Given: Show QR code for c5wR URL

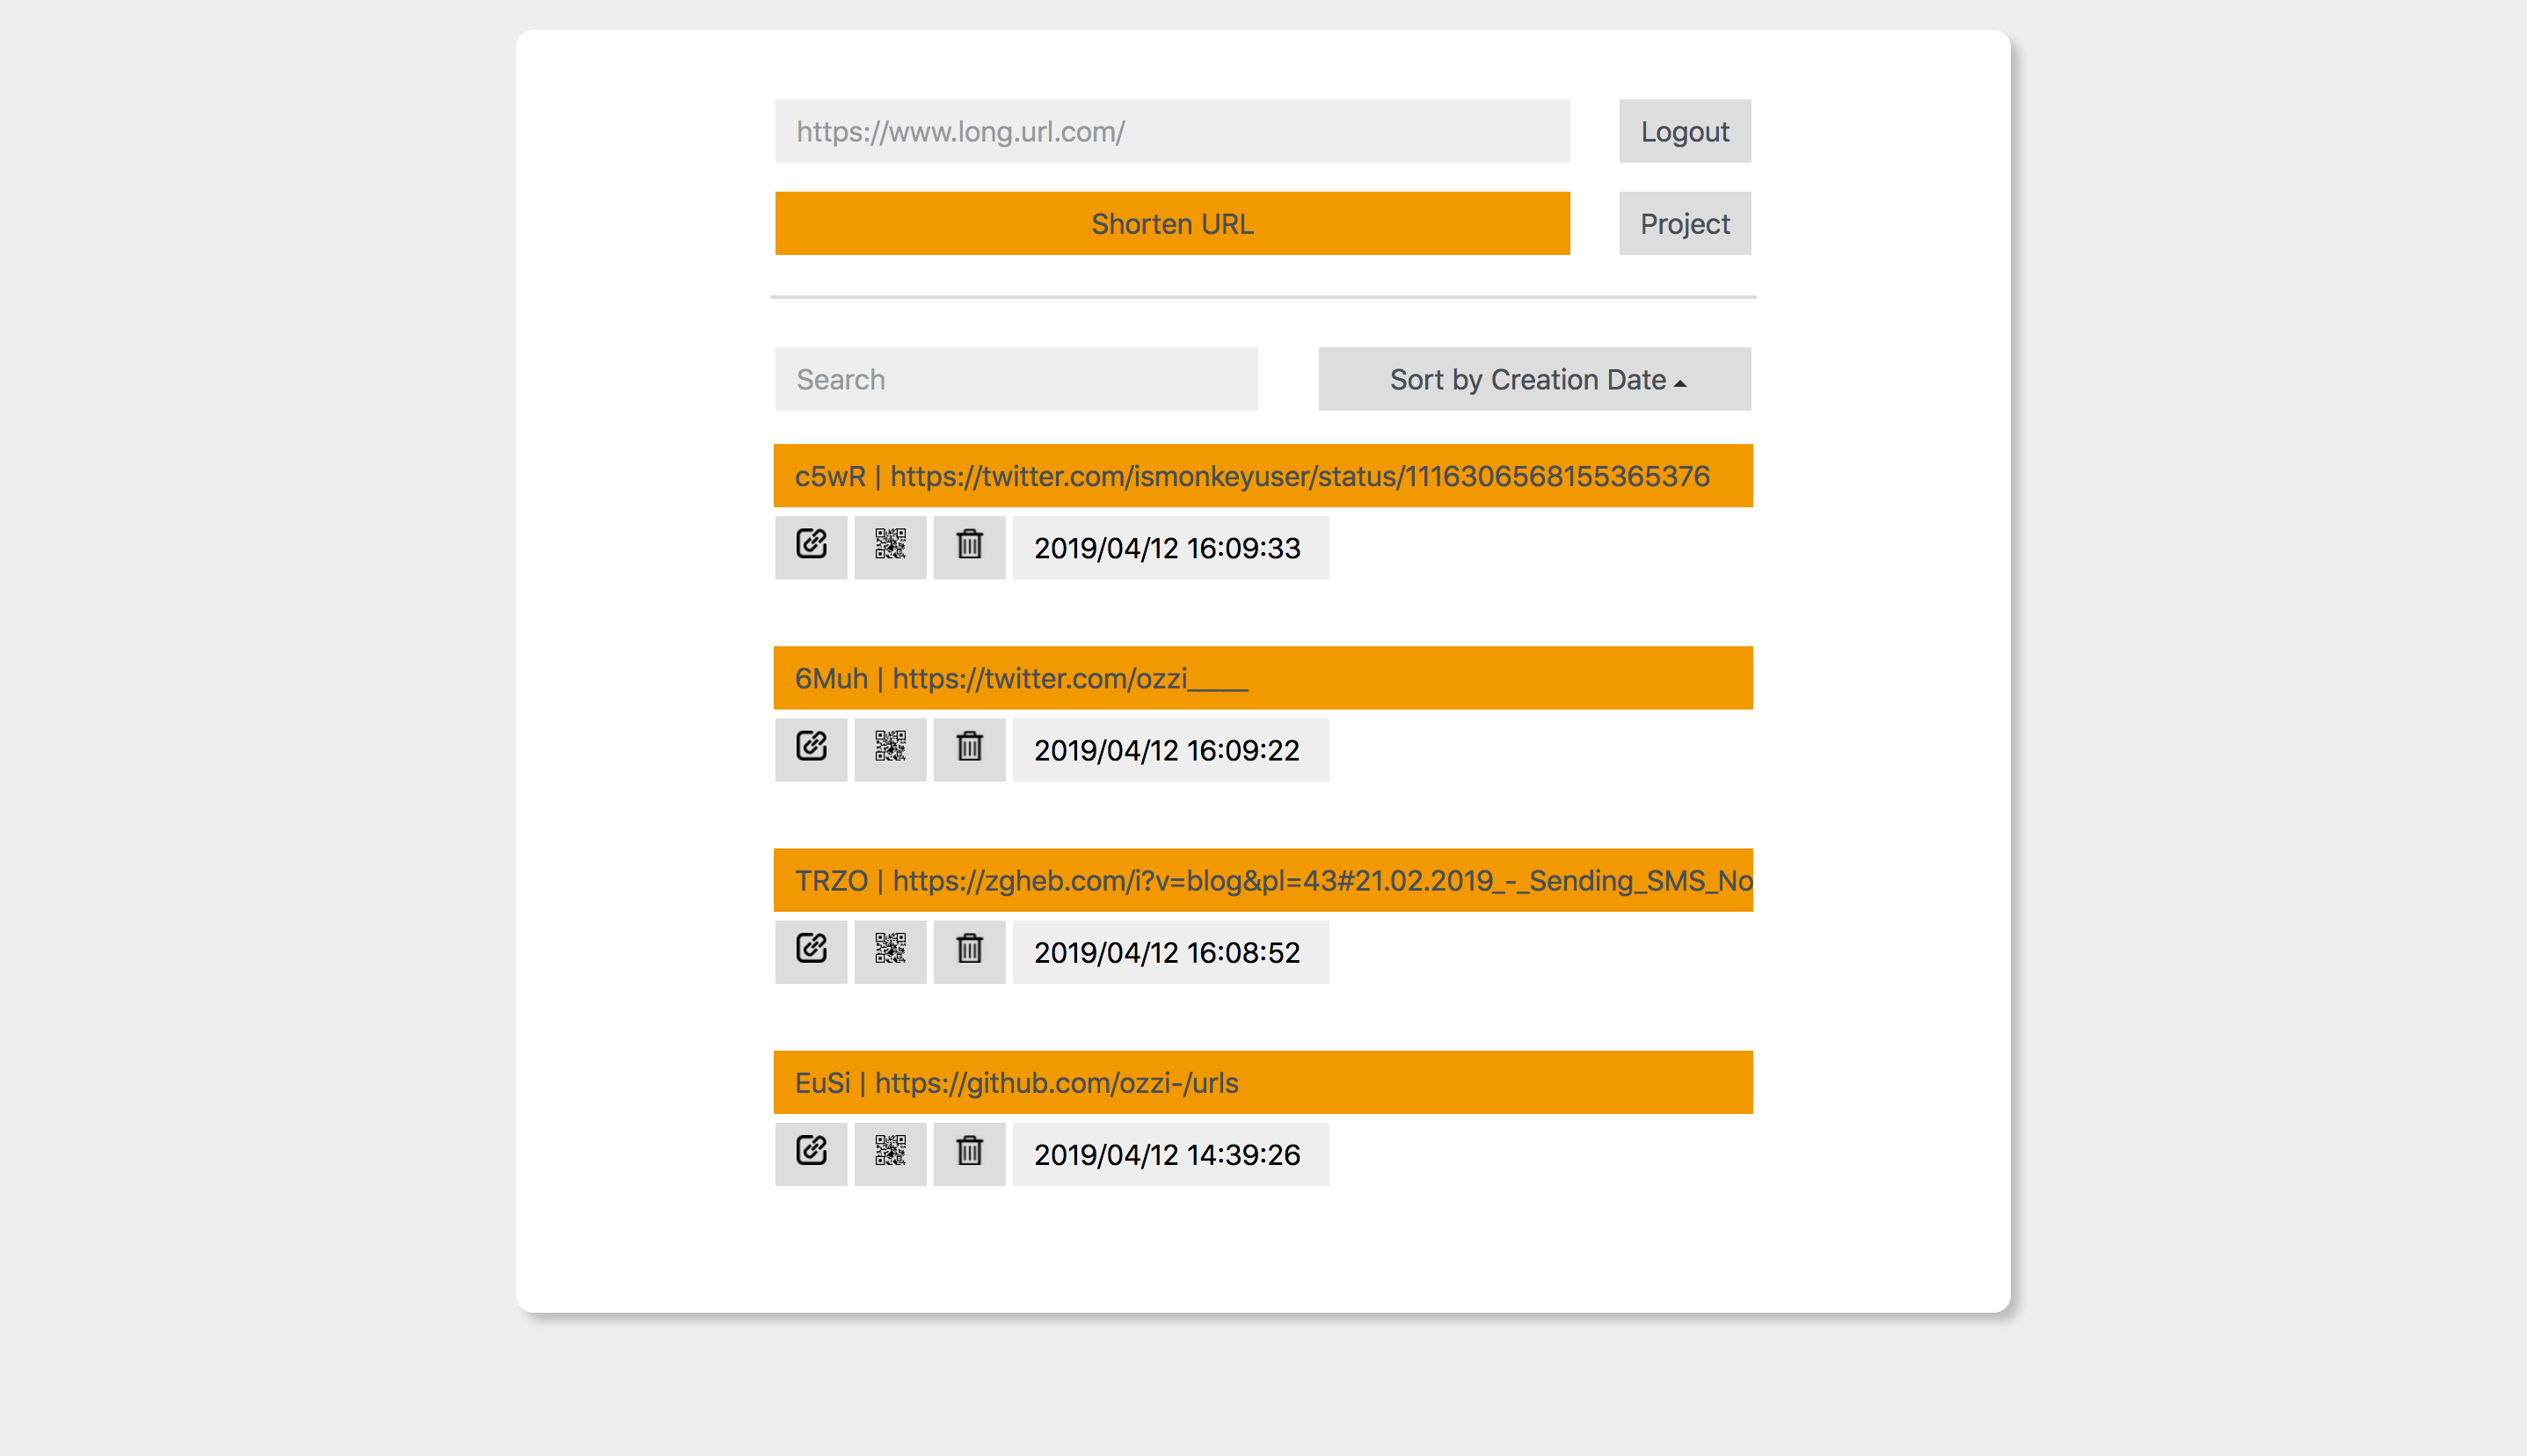Looking at the screenshot, I should tap(889, 547).
